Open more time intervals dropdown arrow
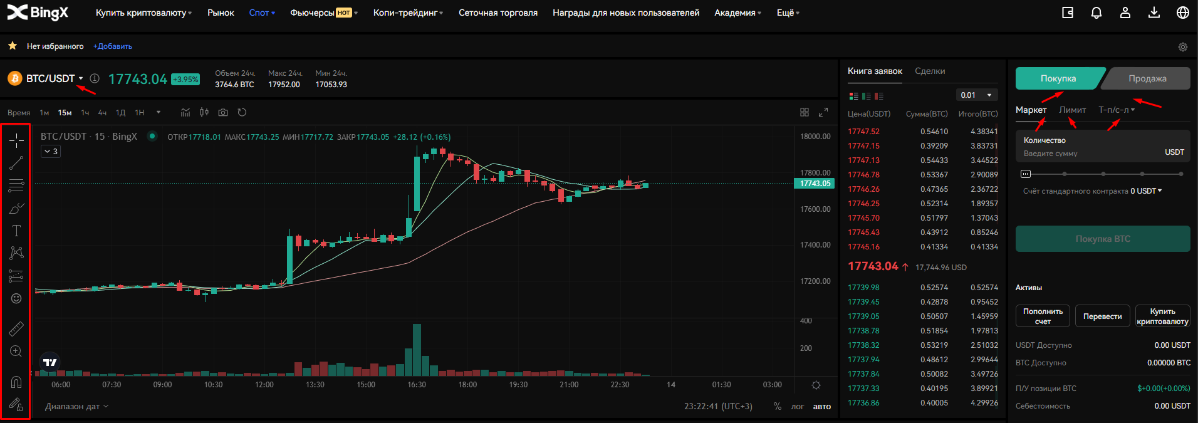 coord(158,112)
